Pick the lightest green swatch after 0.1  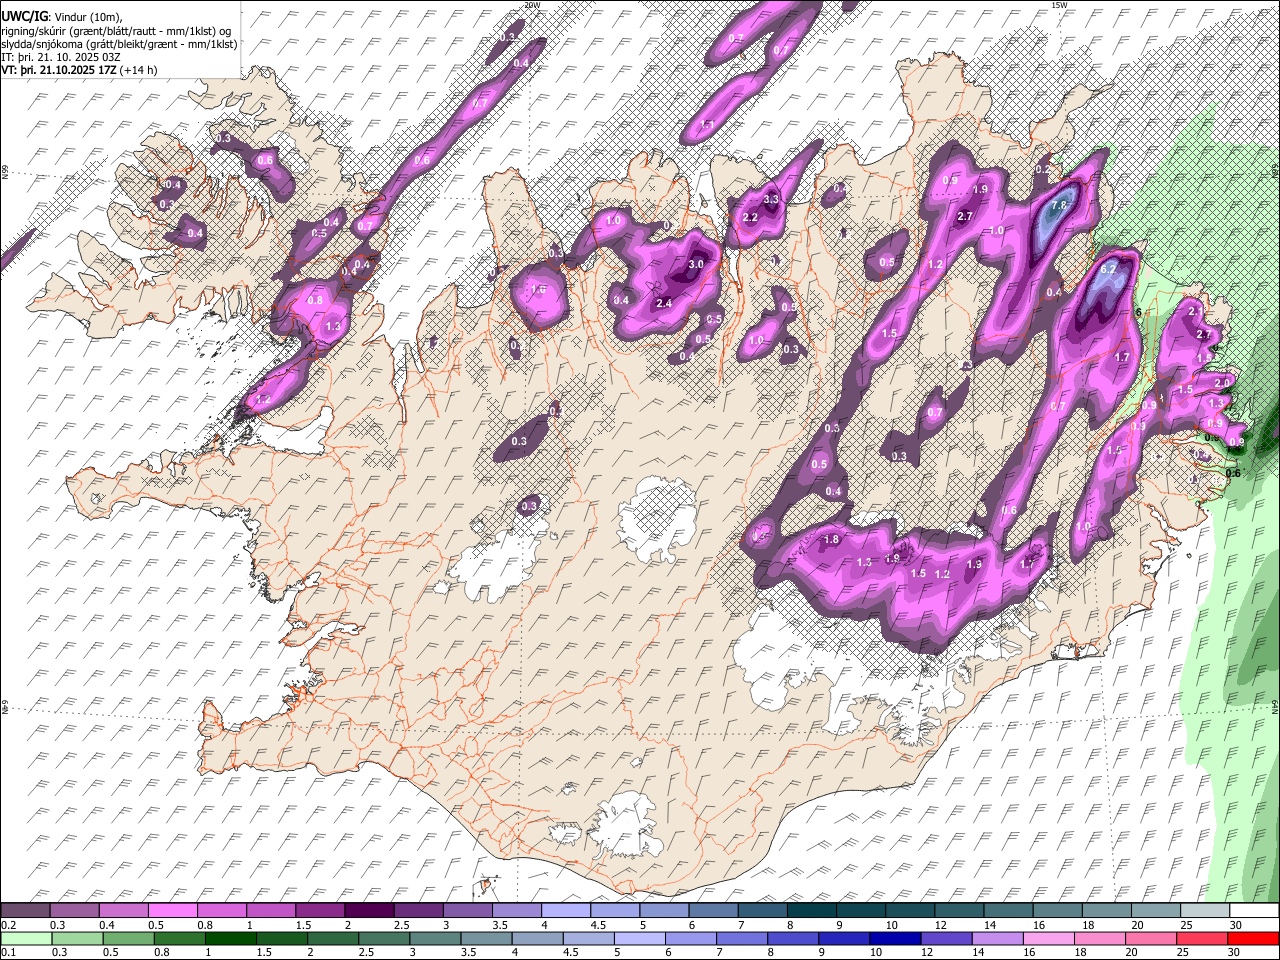pos(26,938)
